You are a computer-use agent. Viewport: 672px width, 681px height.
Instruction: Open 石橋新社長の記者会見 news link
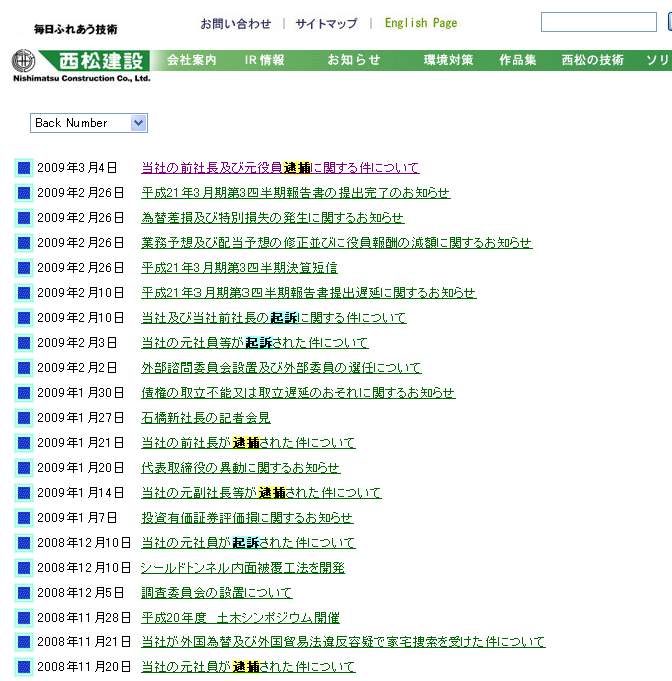tap(205, 418)
